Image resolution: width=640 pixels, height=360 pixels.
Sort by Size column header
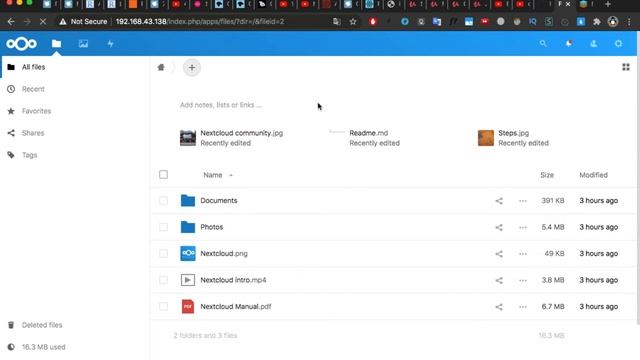coord(547,175)
